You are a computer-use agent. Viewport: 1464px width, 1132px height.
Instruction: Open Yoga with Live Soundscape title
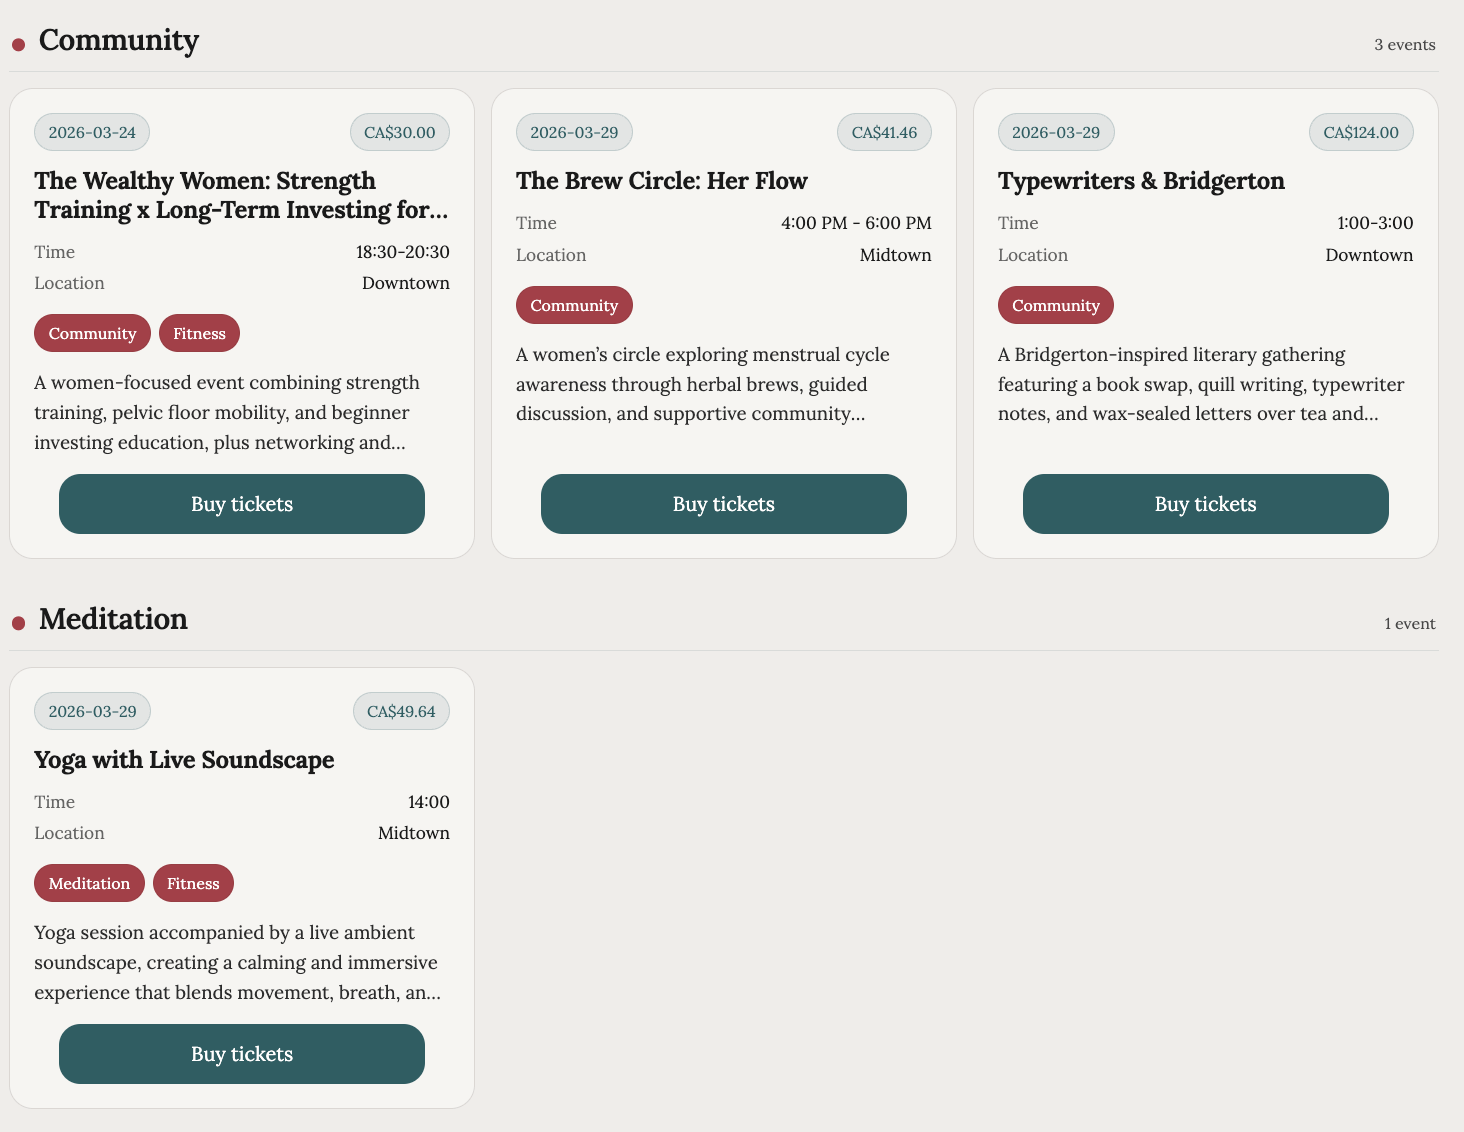[x=184, y=760]
